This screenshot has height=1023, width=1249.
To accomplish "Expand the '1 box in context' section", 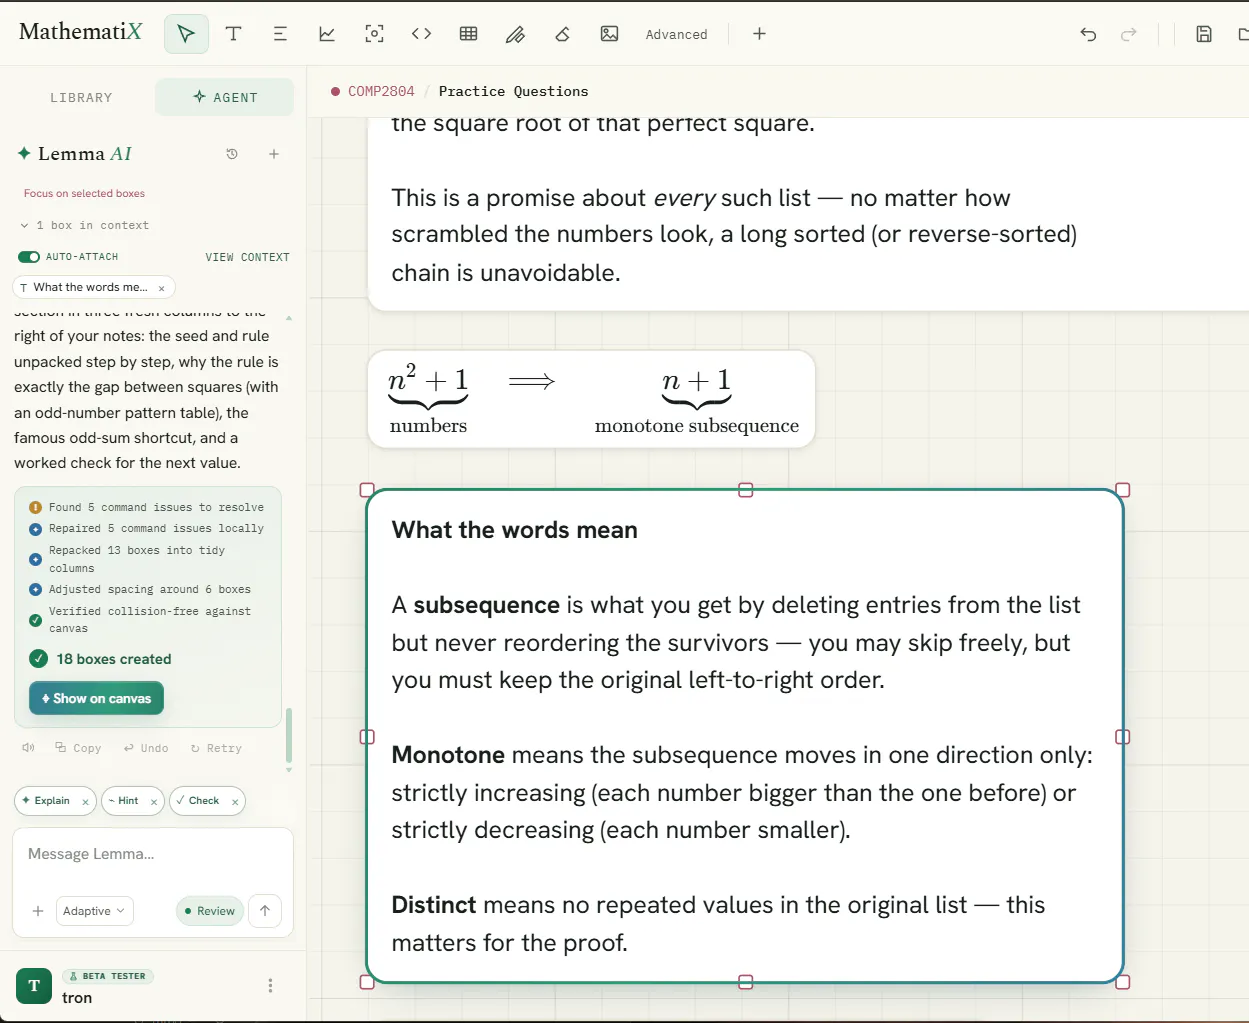I will click(84, 225).
